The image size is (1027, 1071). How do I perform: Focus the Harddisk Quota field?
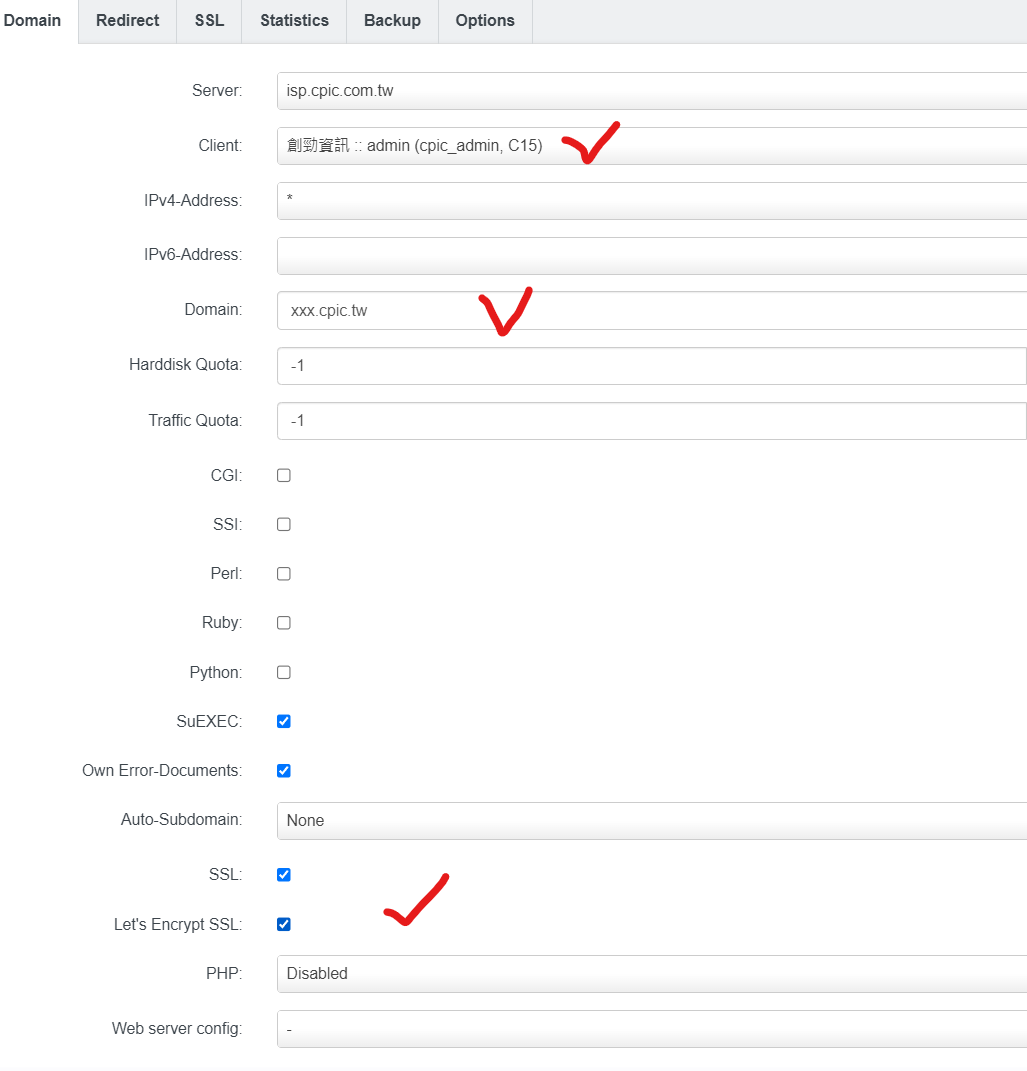(x=650, y=366)
